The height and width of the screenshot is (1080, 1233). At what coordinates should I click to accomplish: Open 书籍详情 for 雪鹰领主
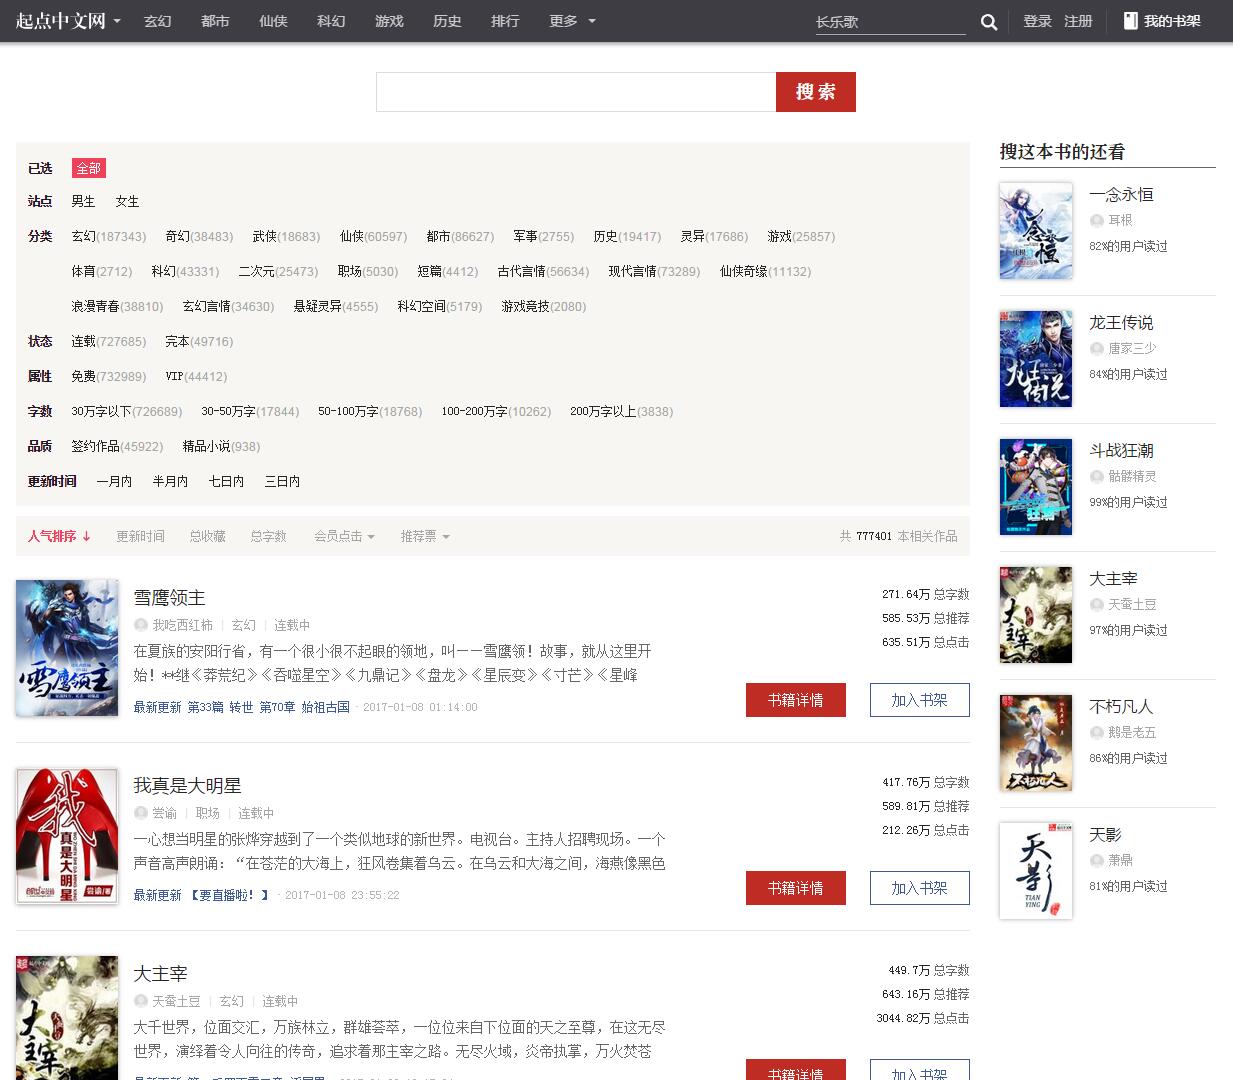coord(796,700)
